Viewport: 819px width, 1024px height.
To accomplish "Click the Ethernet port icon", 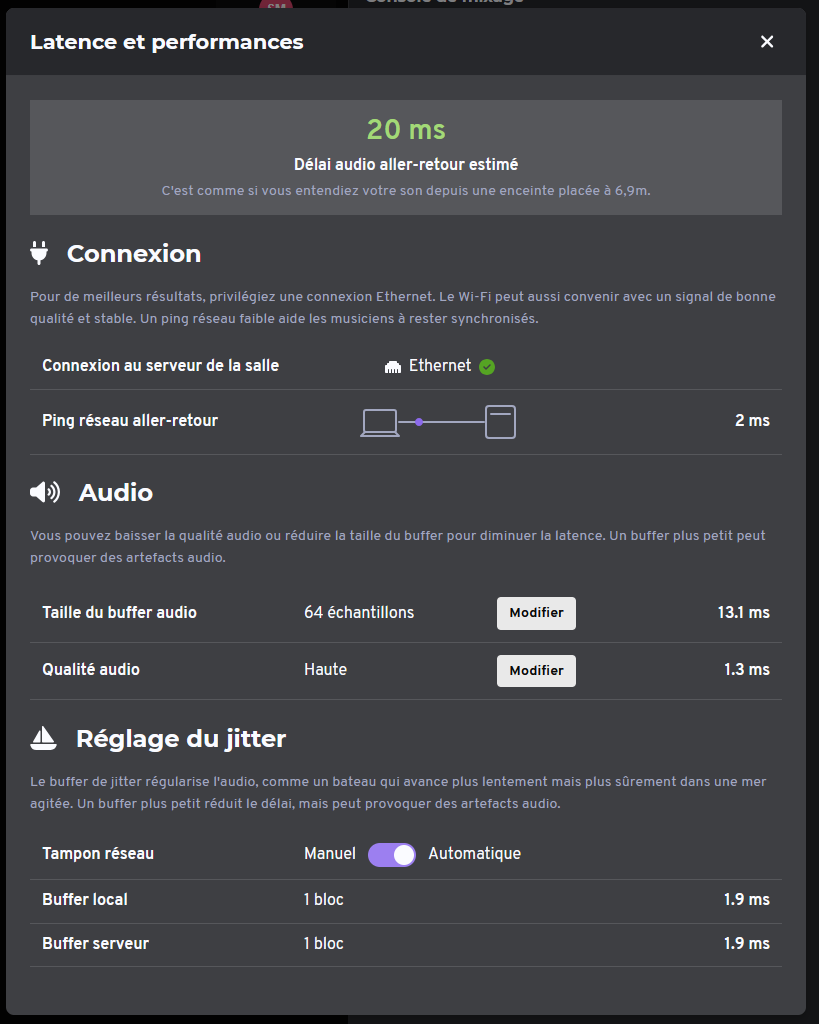I will point(393,367).
